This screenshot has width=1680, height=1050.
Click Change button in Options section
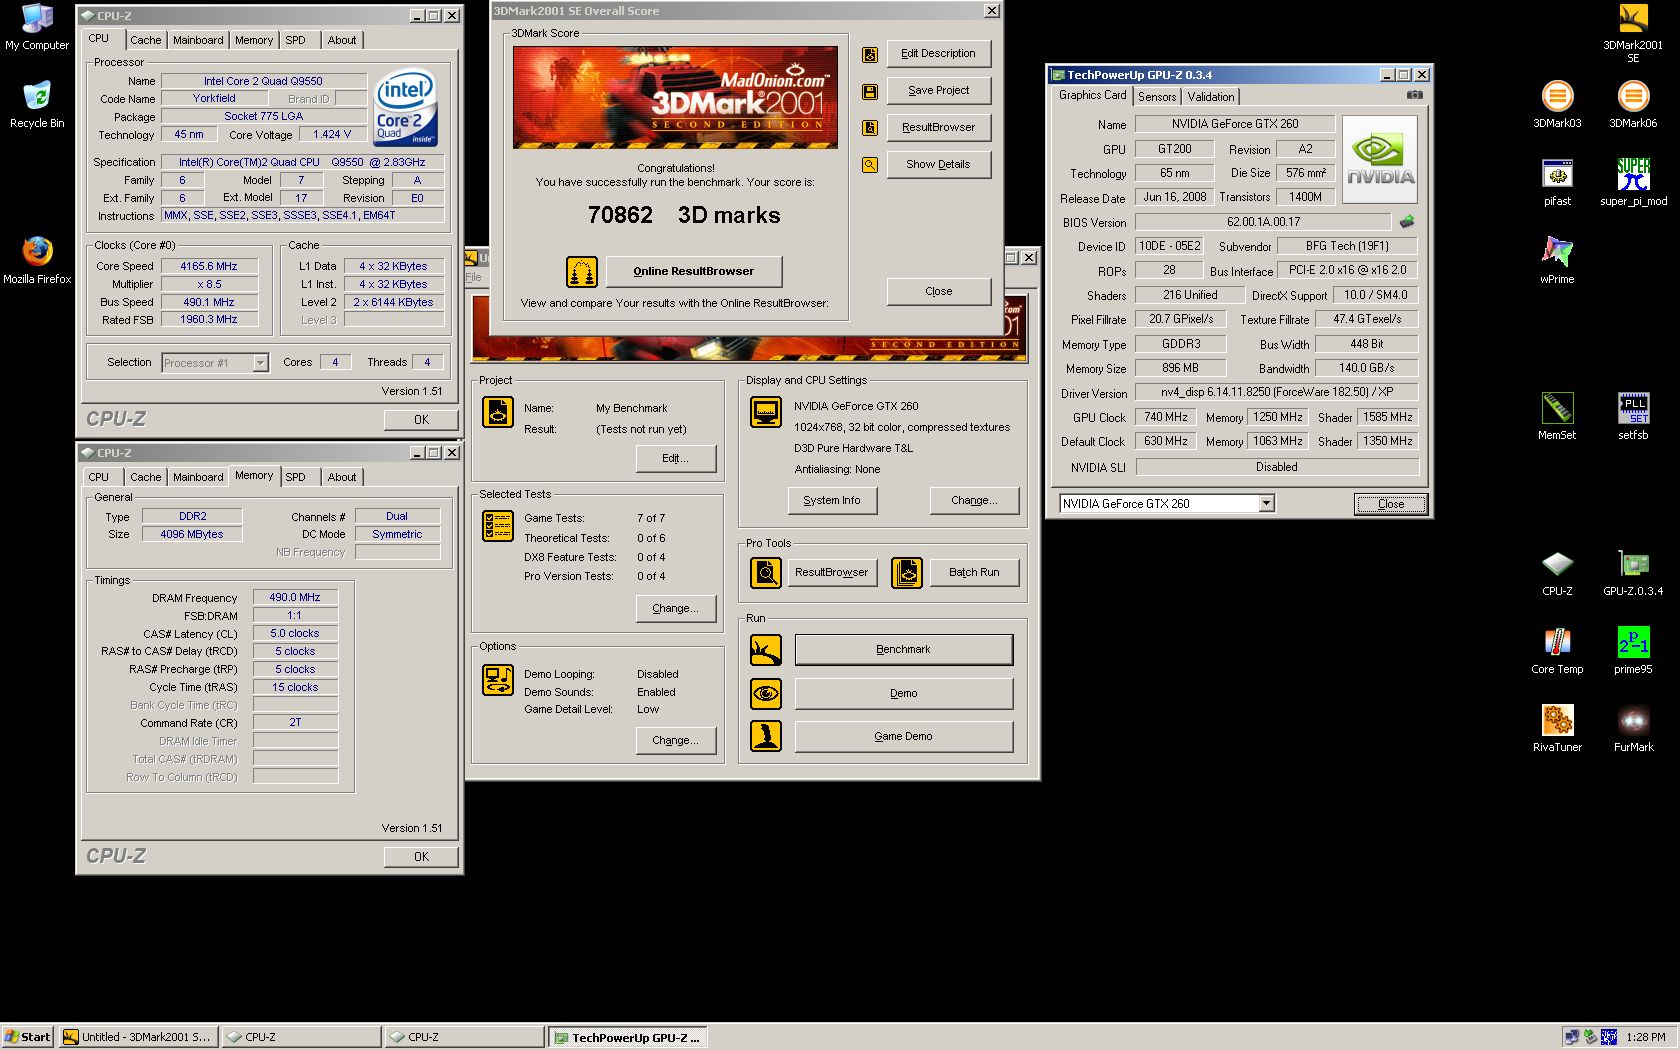pyautogui.click(x=675, y=740)
